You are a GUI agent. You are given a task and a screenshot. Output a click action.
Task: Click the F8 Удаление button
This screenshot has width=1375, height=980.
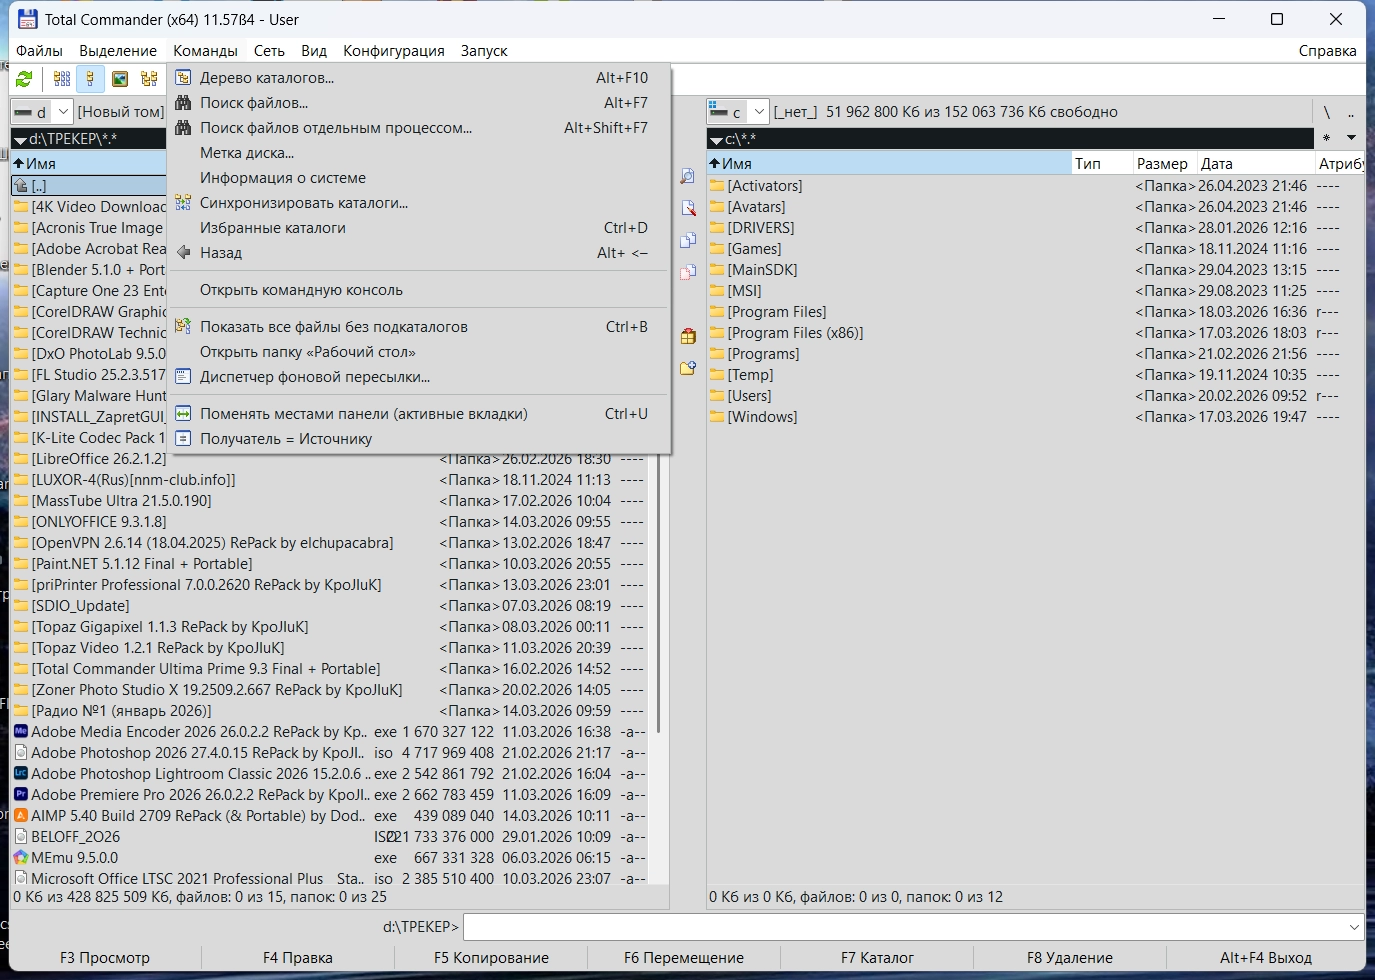(1070, 957)
